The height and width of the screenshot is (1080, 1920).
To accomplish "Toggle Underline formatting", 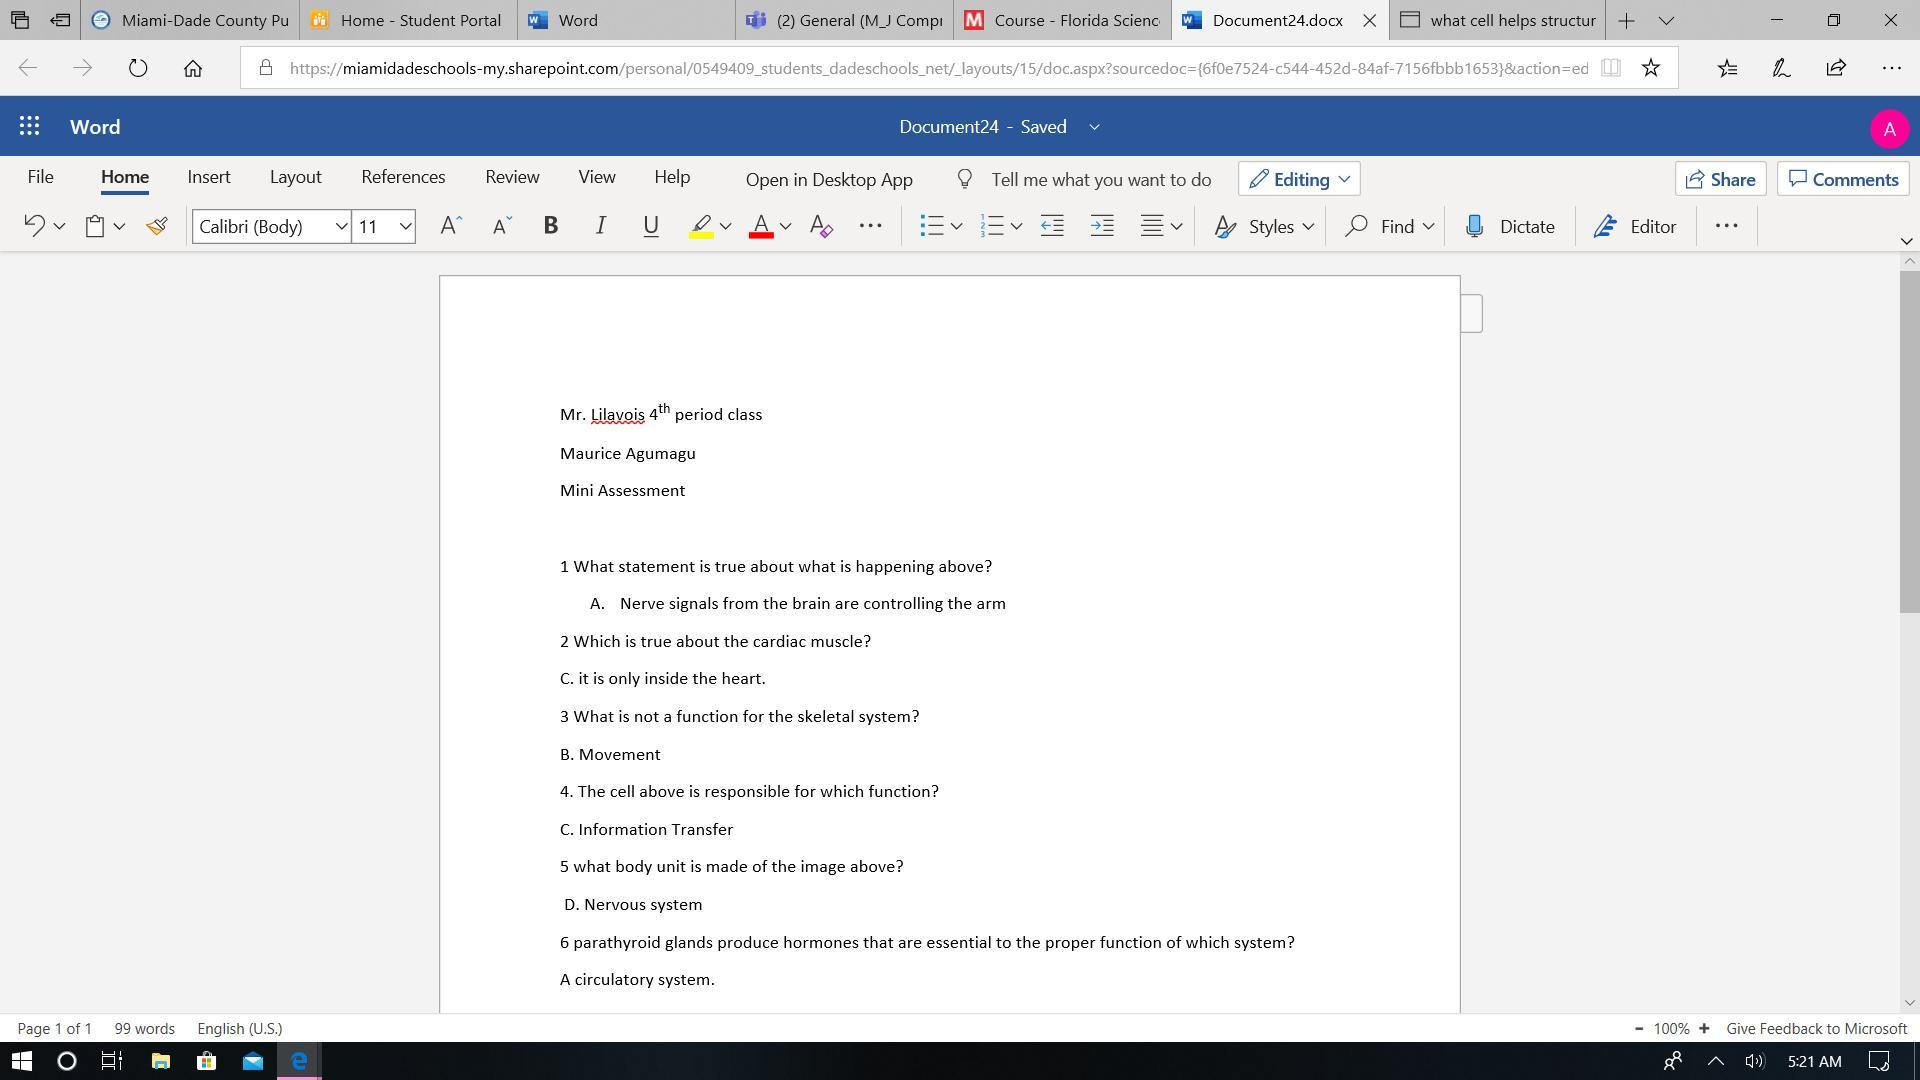I will coord(651,226).
